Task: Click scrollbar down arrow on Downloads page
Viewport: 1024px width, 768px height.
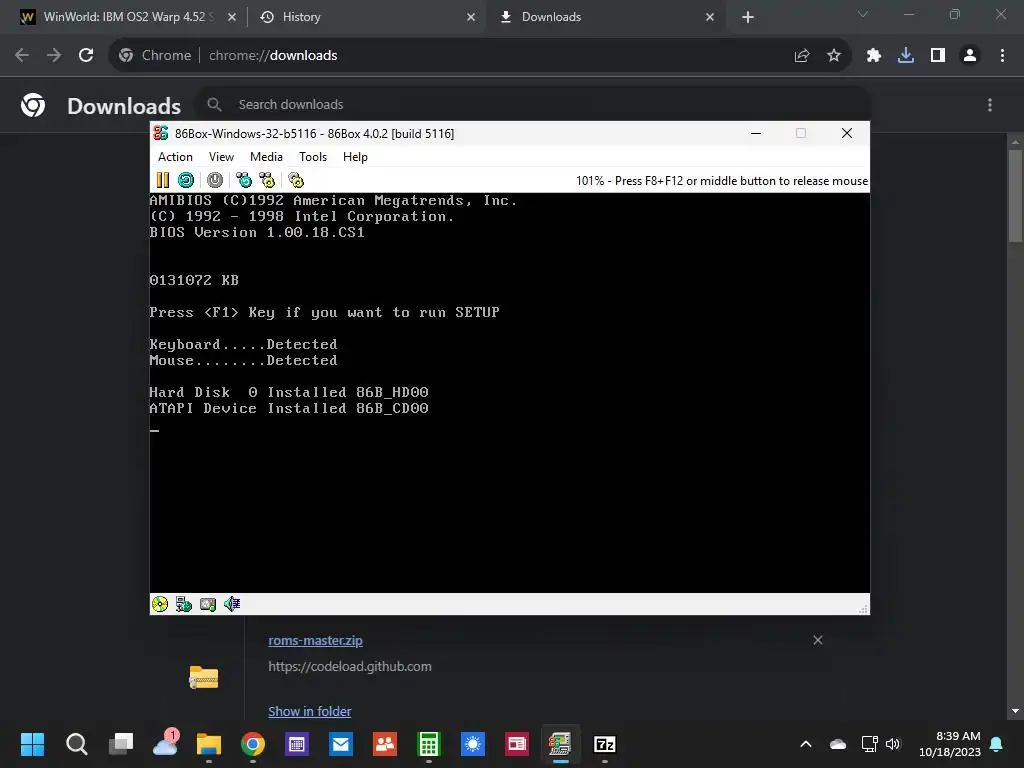Action: coord(1015,711)
